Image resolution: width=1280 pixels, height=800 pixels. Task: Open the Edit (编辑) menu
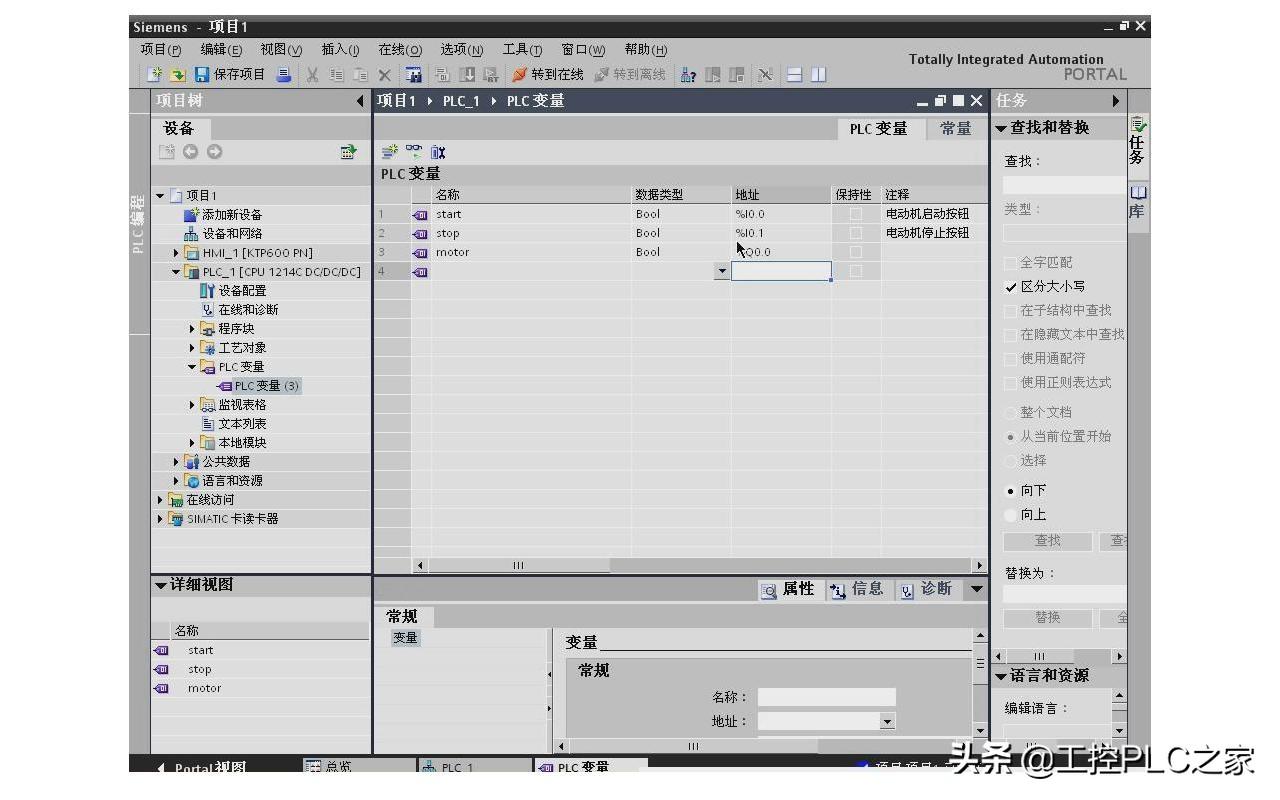click(221, 50)
